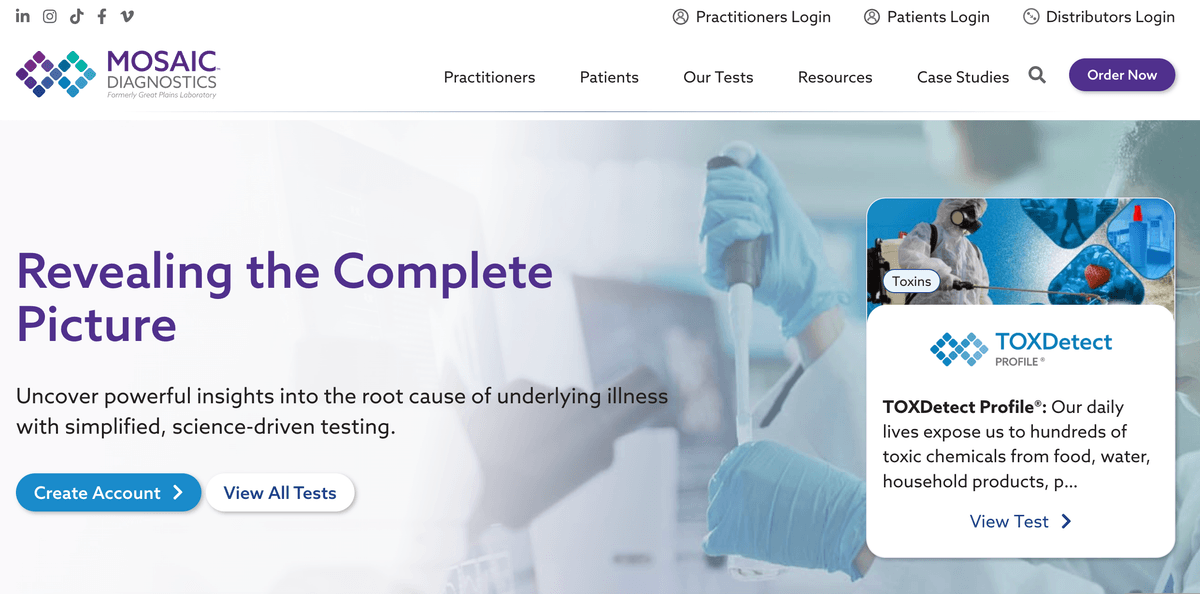The width and height of the screenshot is (1200, 594).
Task: Click the Create Account button
Action: click(x=108, y=493)
